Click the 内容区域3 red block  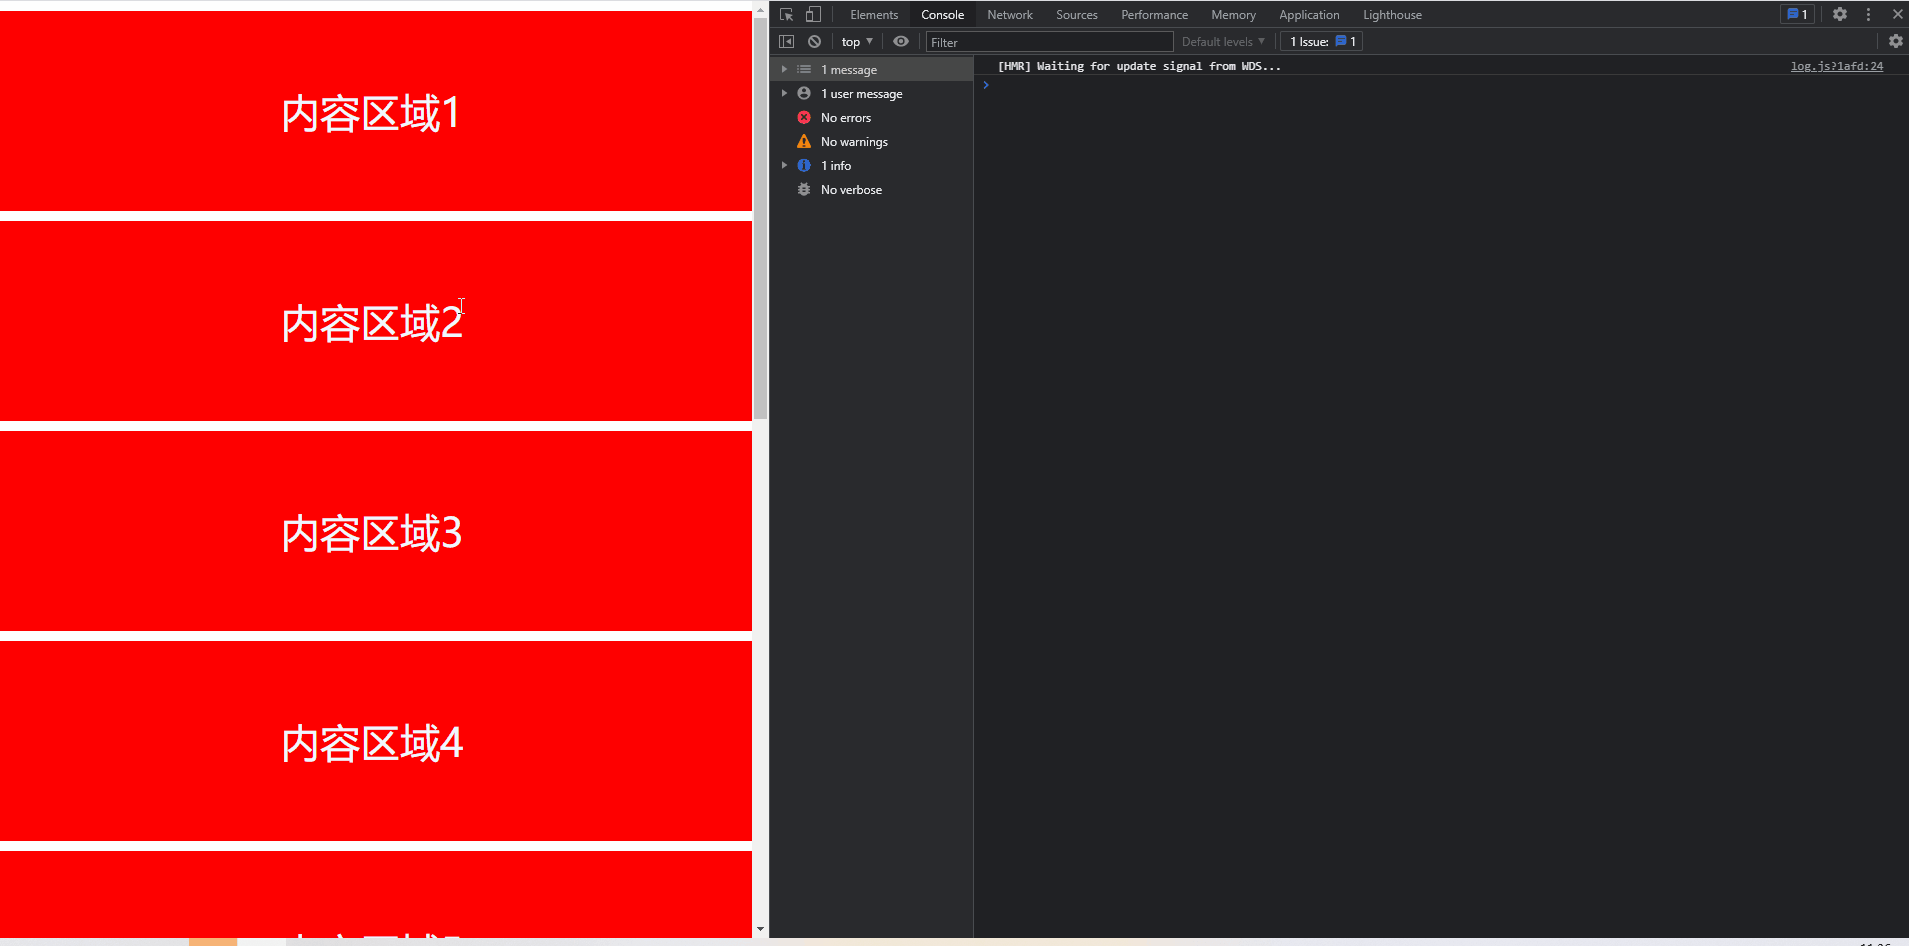pyautogui.click(x=376, y=531)
